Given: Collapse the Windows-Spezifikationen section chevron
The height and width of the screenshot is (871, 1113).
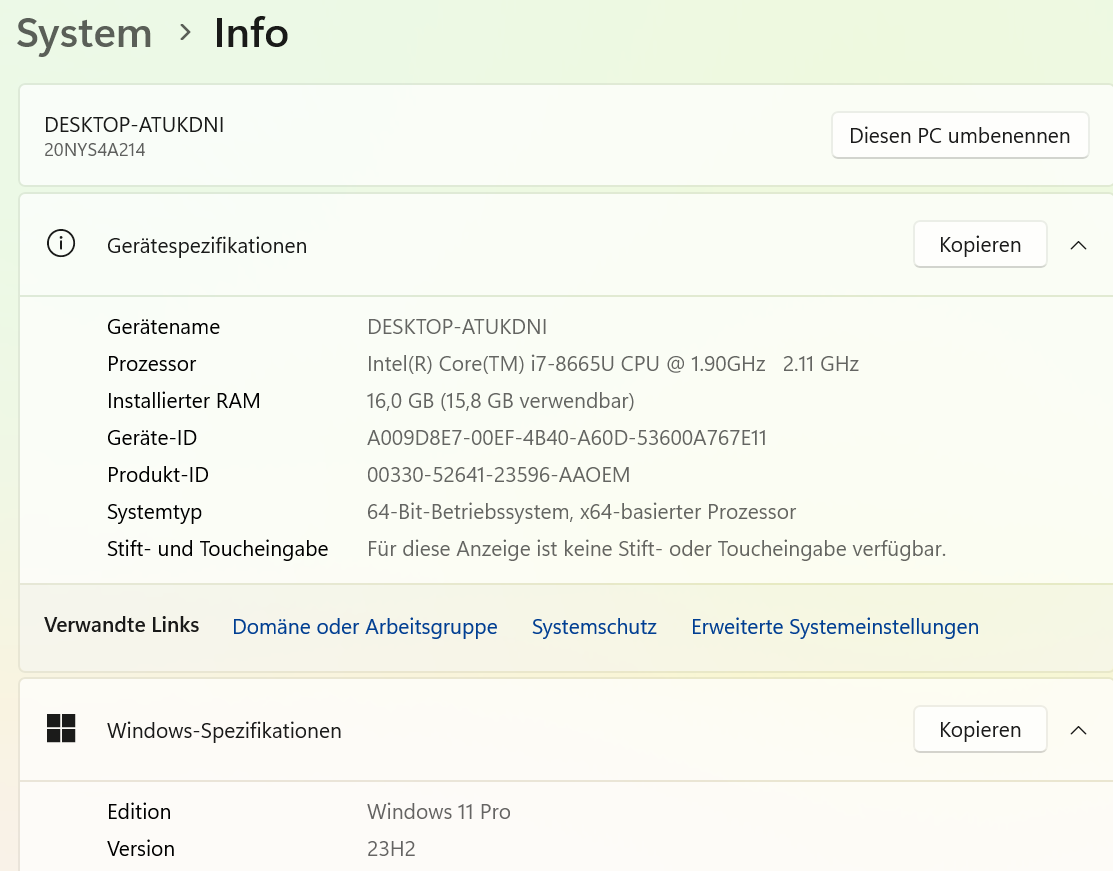Looking at the screenshot, I should click(1078, 730).
